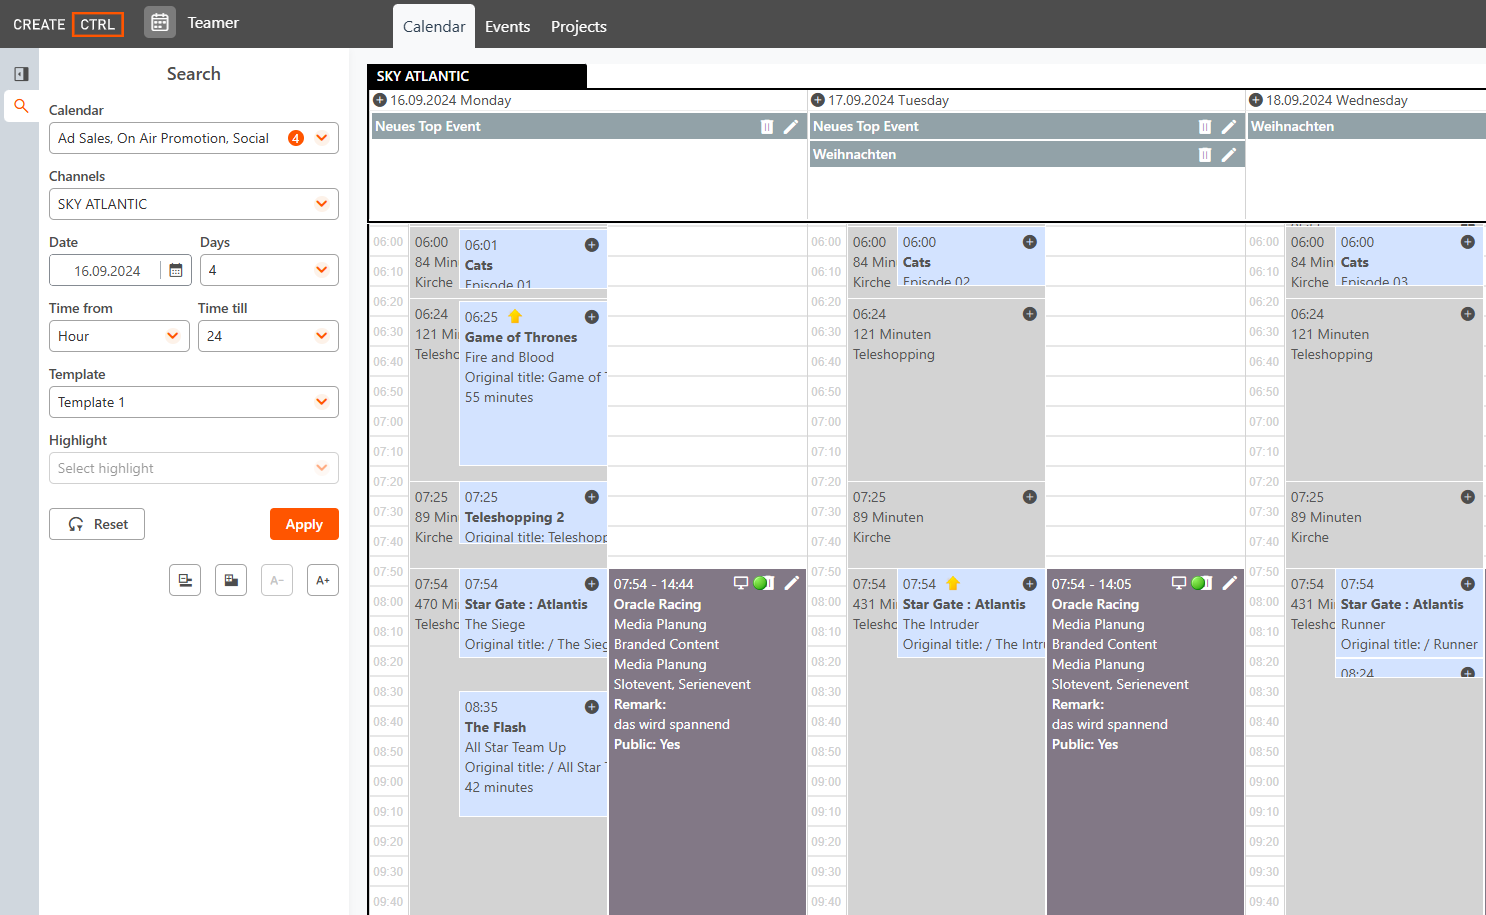Collapse the sidebar panel toggle icon
This screenshot has width=1486, height=915.
coord(21,74)
